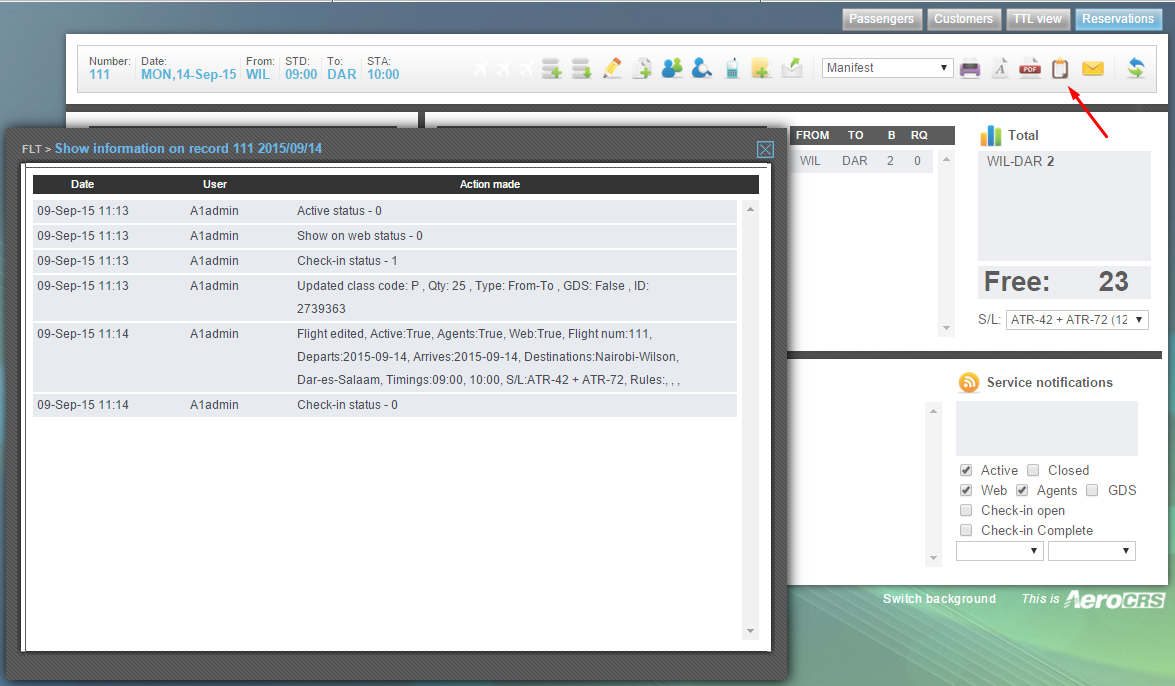Switch to the Passengers tab
Screen dimensions: 1175x686
[x=881, y=19]
